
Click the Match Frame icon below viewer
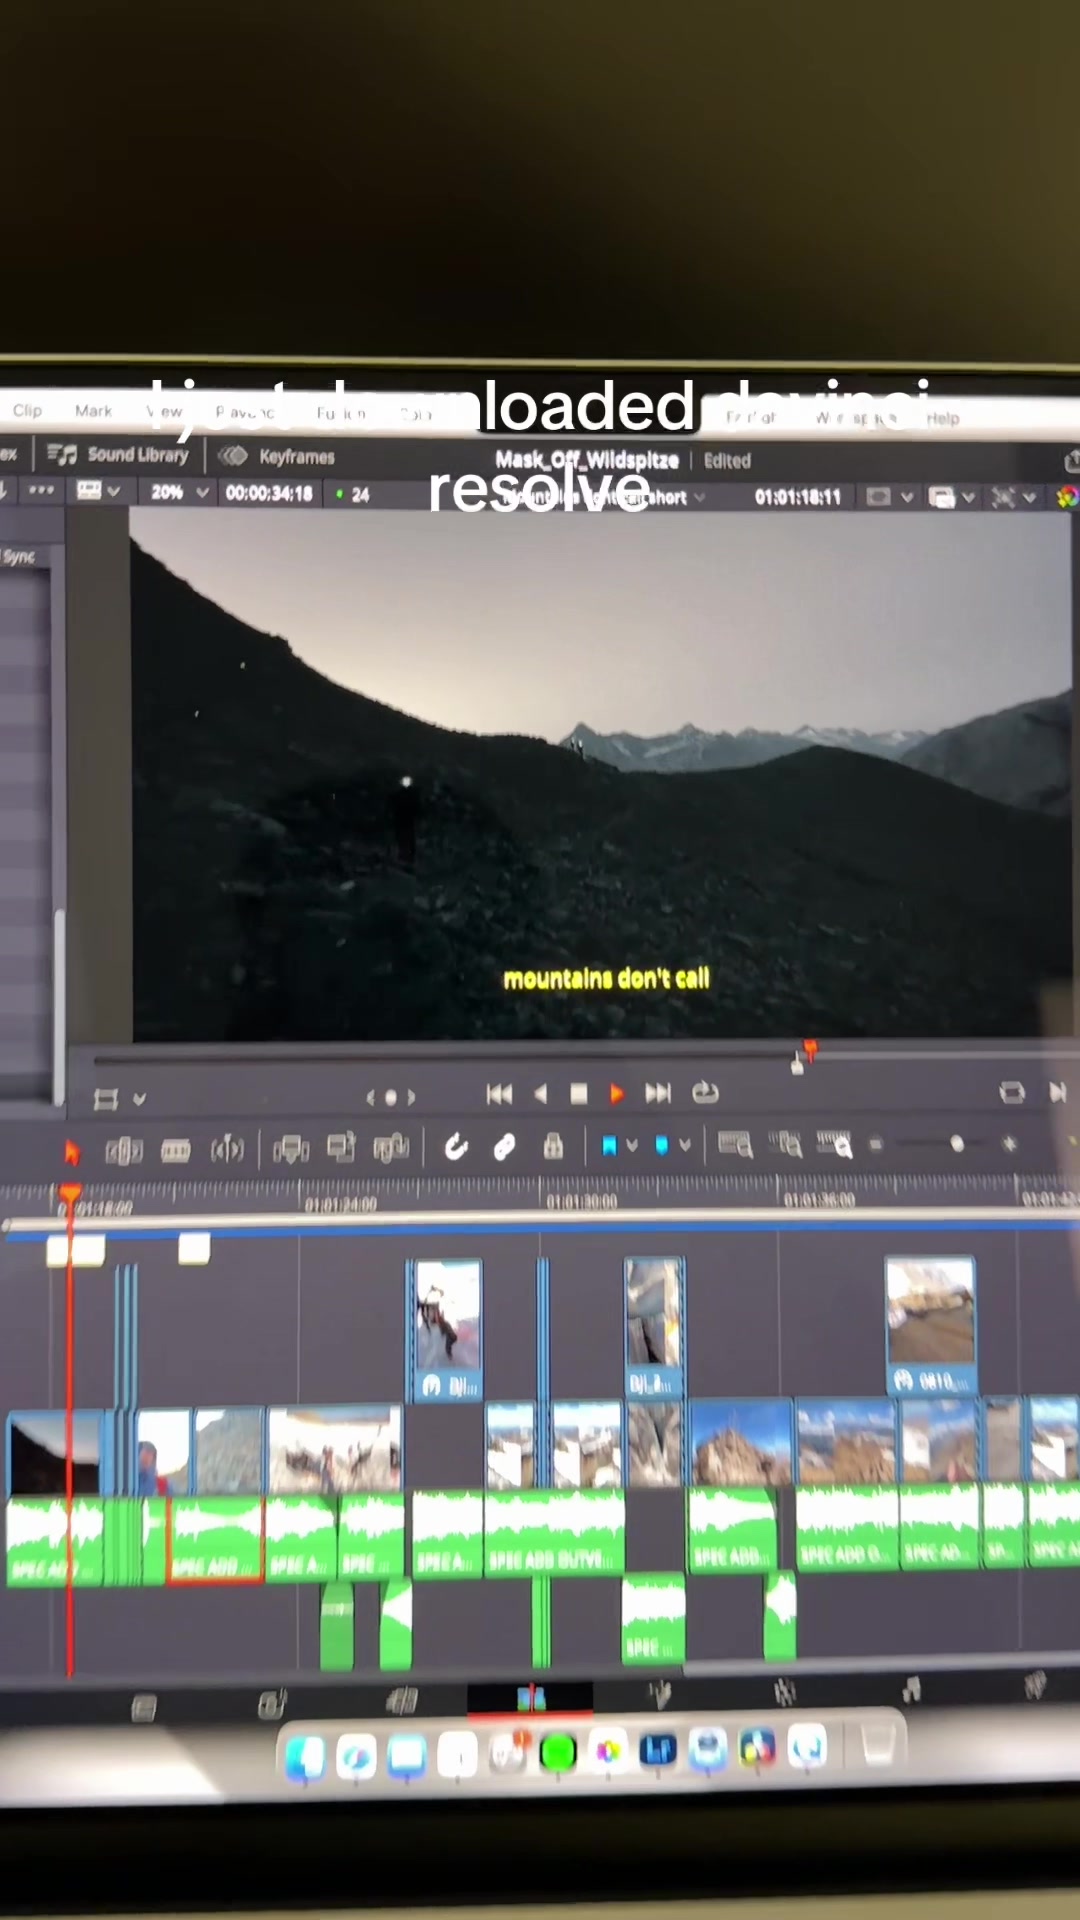(x=1012, y=1092)
